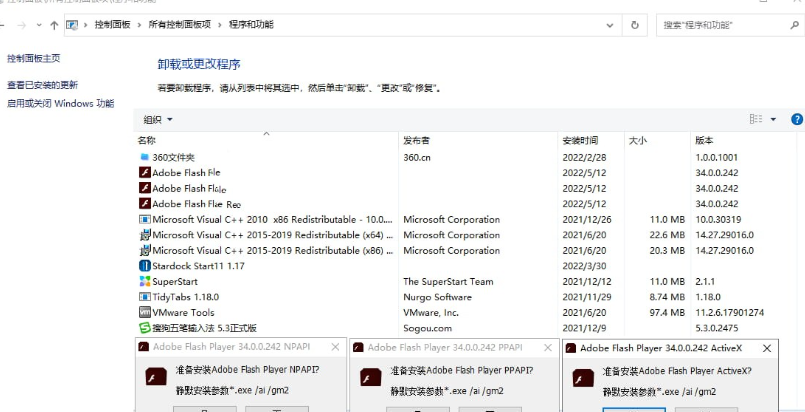
Task: Expand the address bar history dropdown
Action: (x=611, y=24)
